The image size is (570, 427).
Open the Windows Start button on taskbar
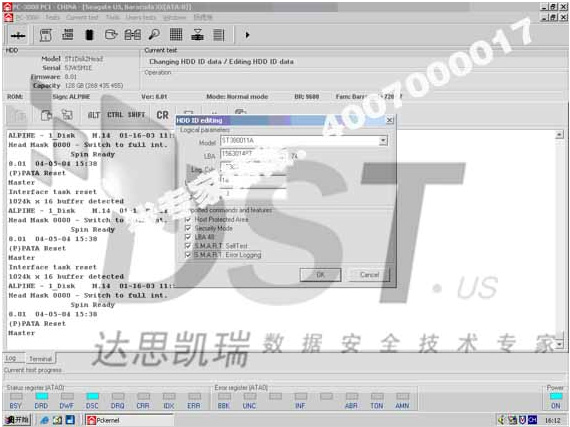[x=17, y=420]
